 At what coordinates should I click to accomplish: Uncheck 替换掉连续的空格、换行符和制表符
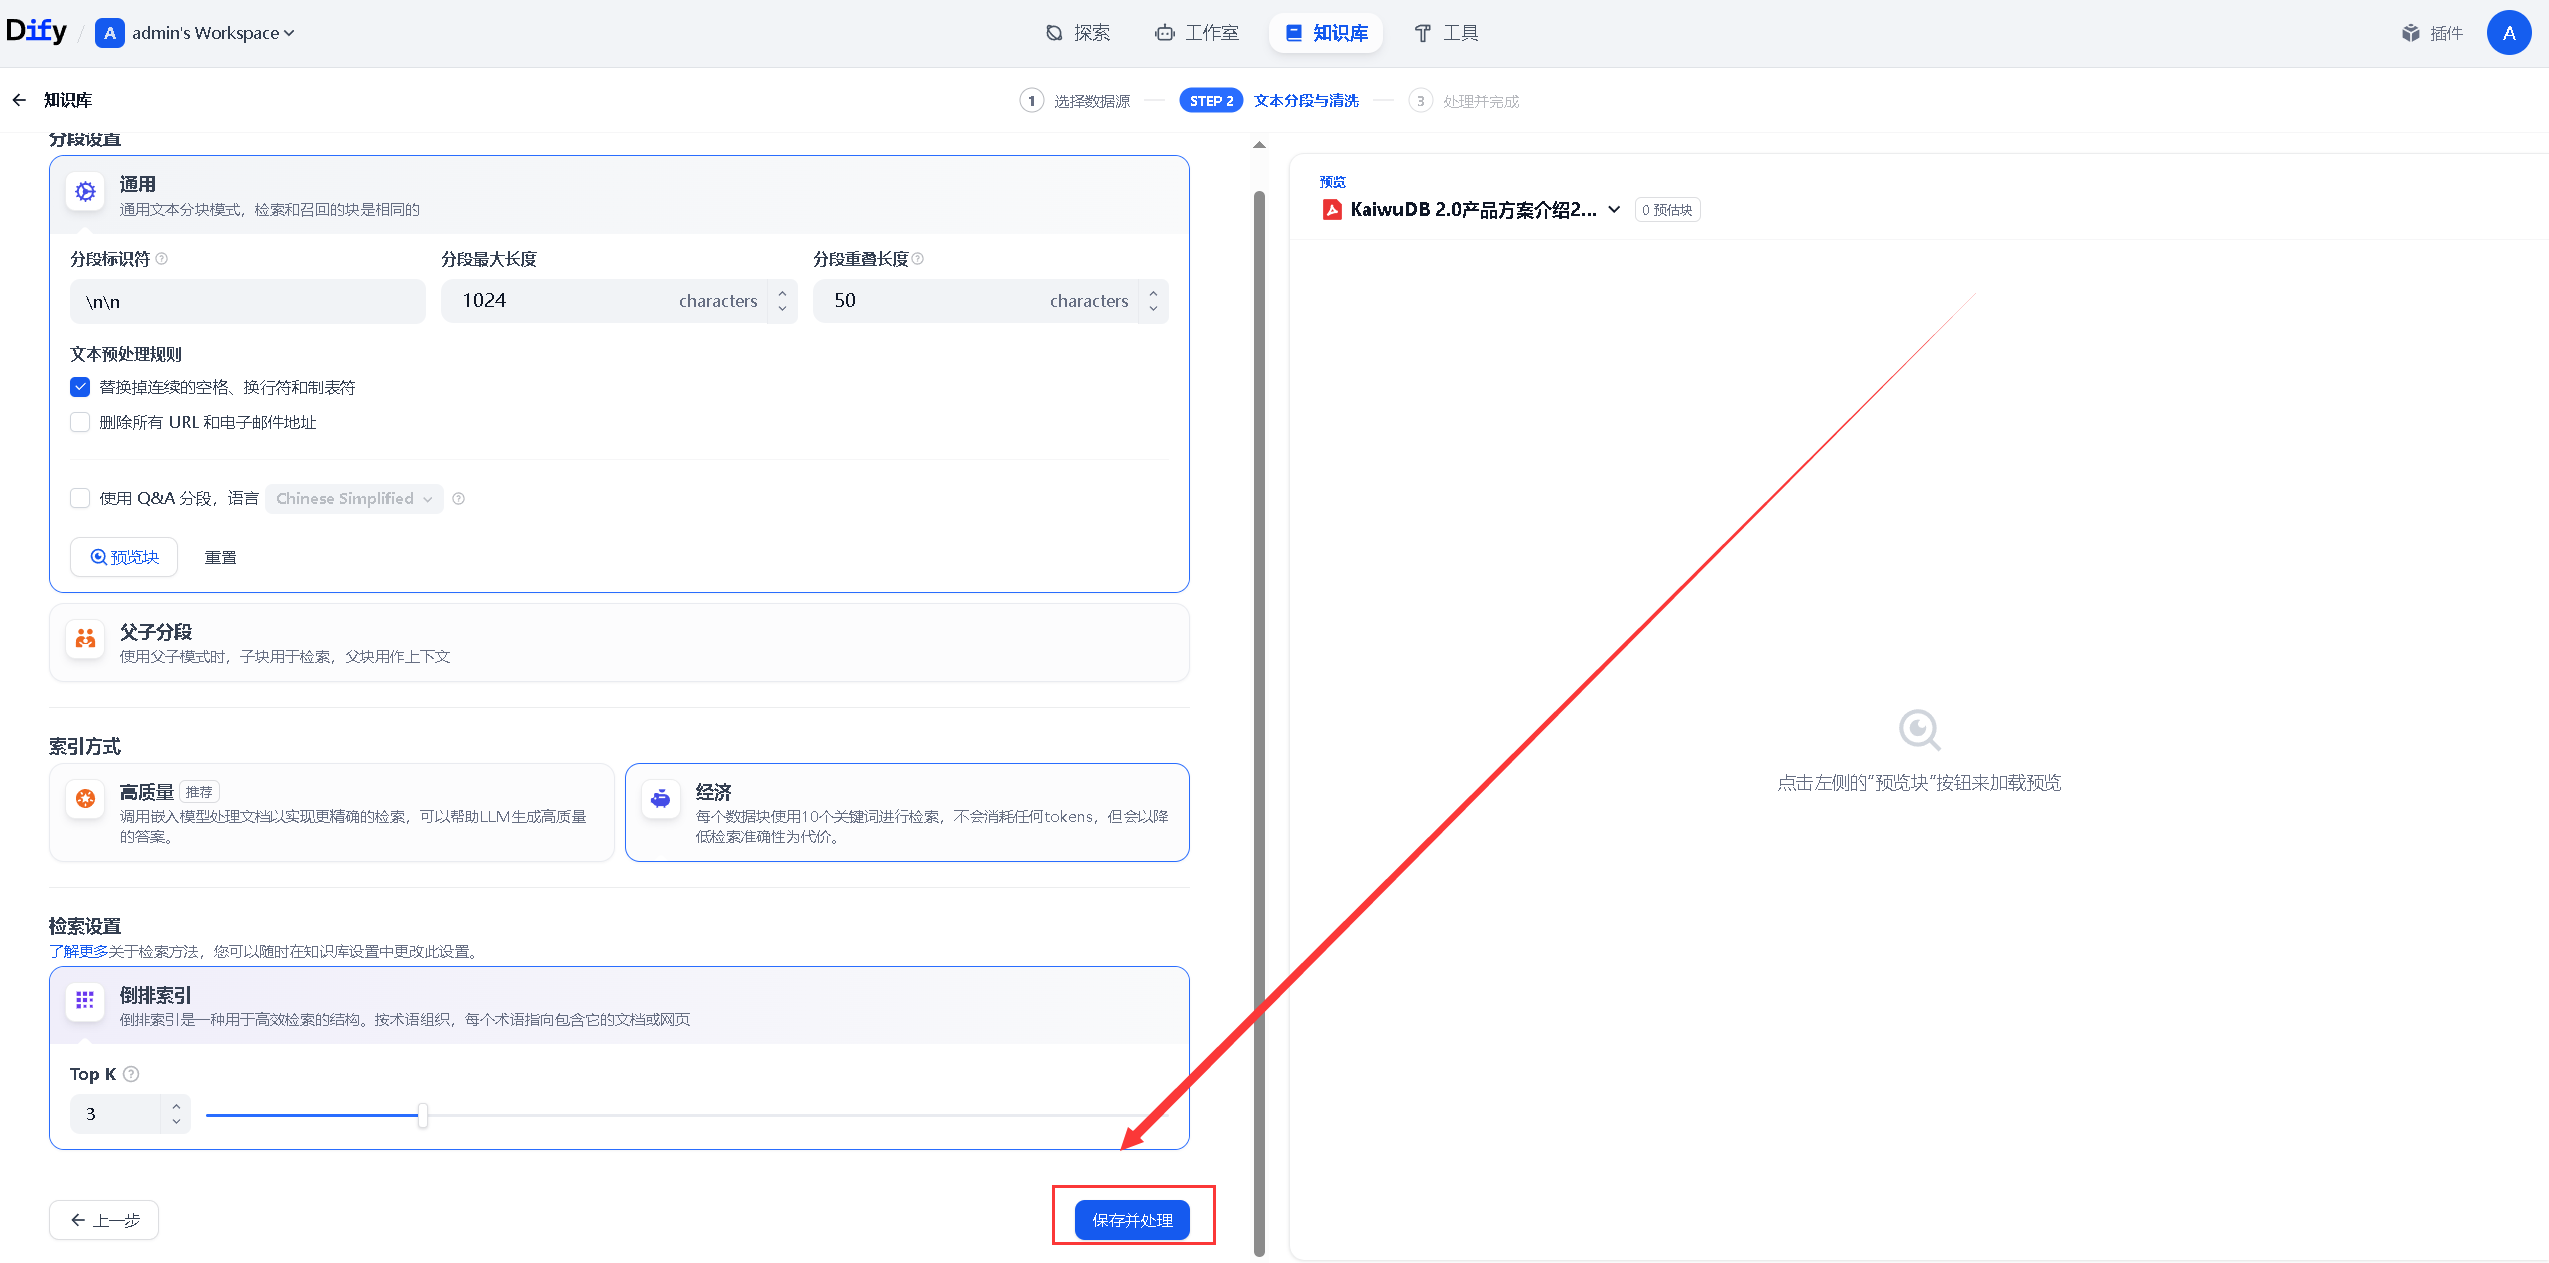[x=80, y=387]
